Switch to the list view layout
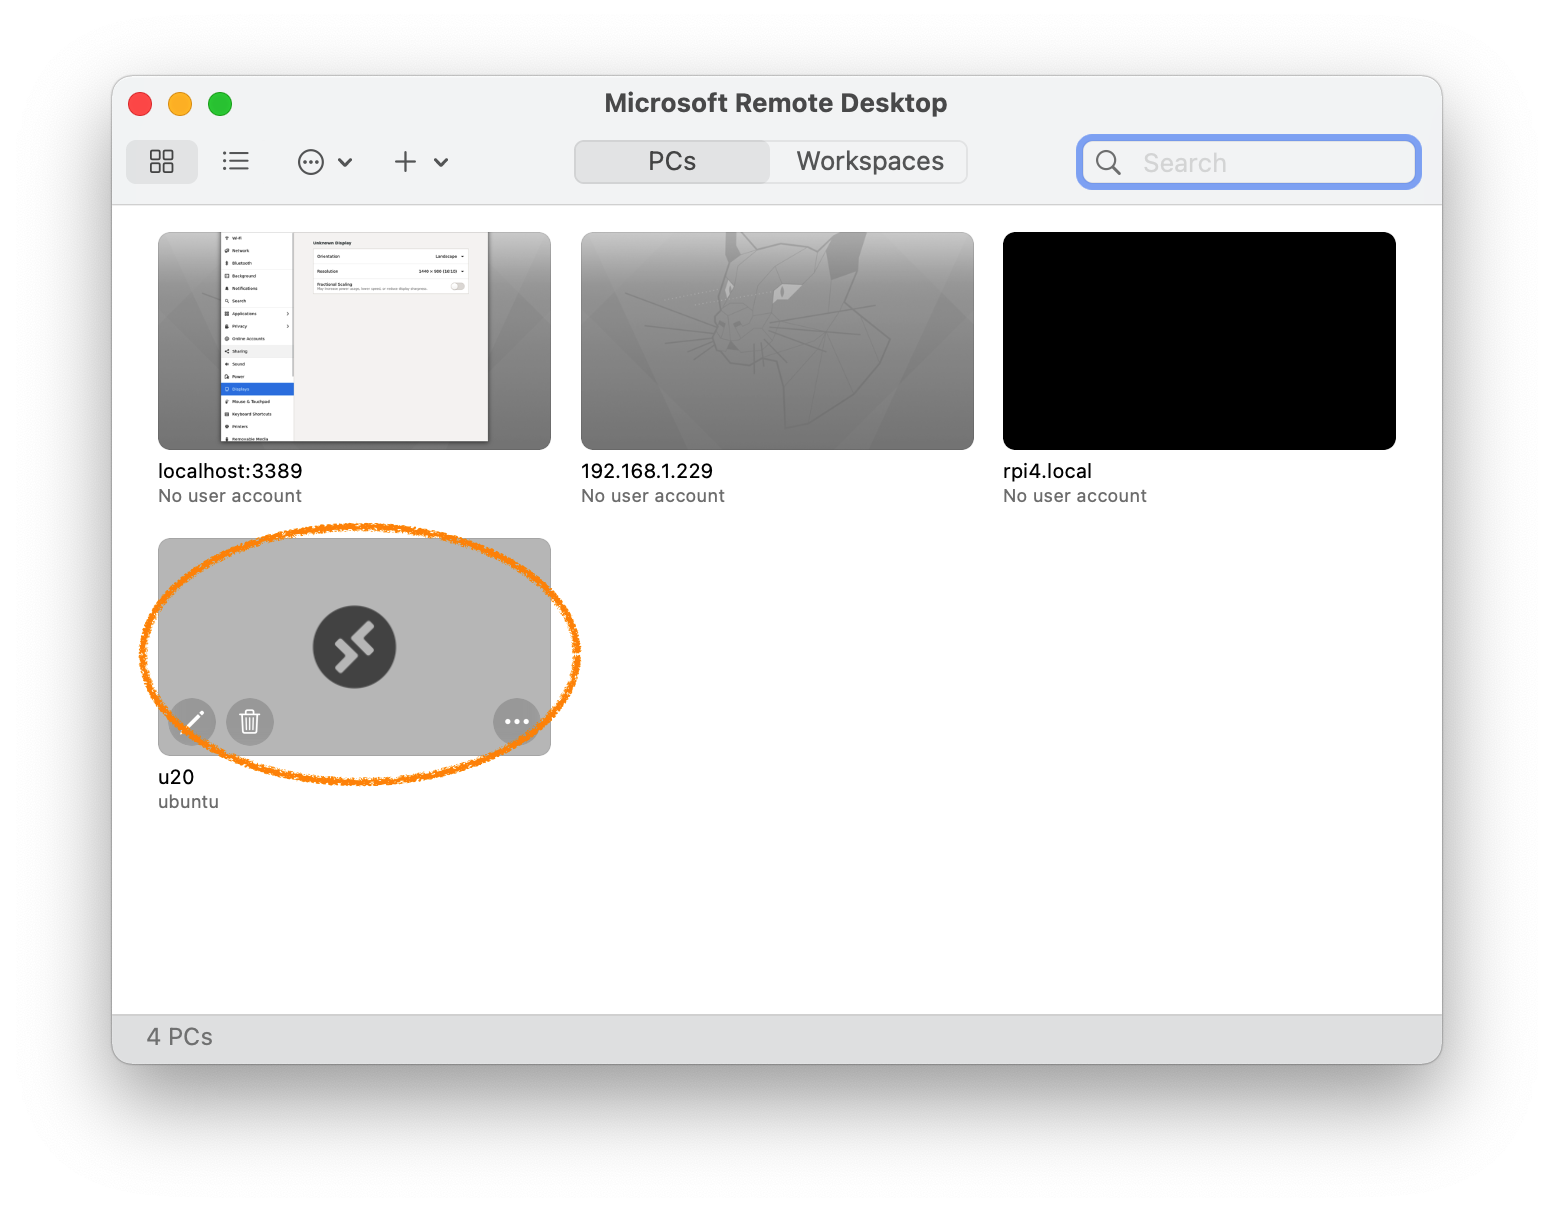The width and height of the screenshot is (1554, 1212). (236, 161)
